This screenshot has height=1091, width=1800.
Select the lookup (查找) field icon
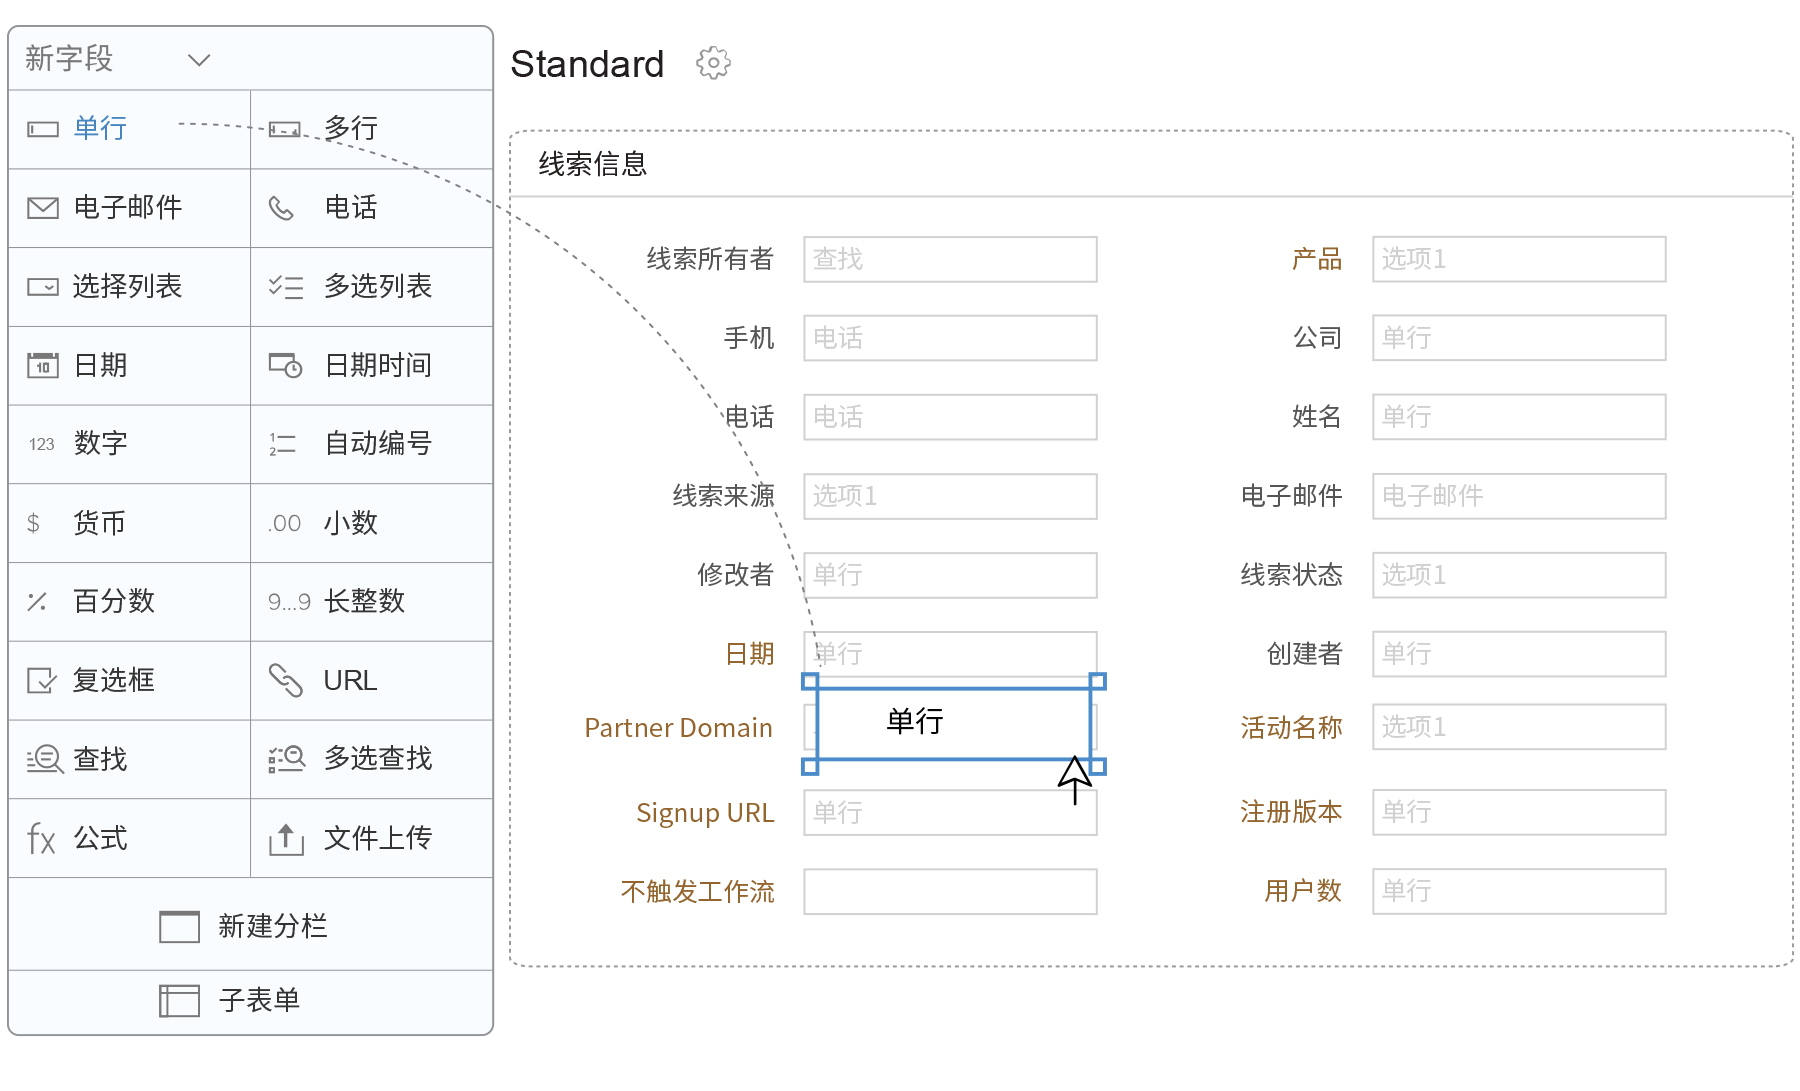click(x=45, y=759)
